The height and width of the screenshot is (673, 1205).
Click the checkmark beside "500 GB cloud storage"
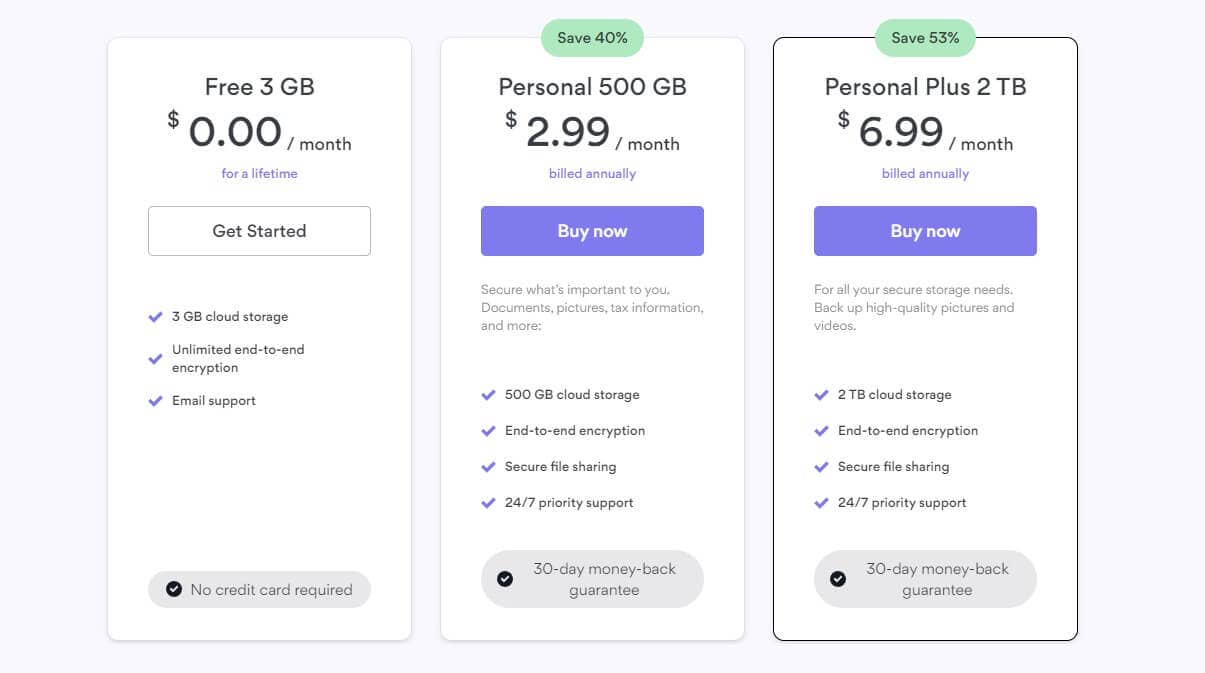coord(488,395)
